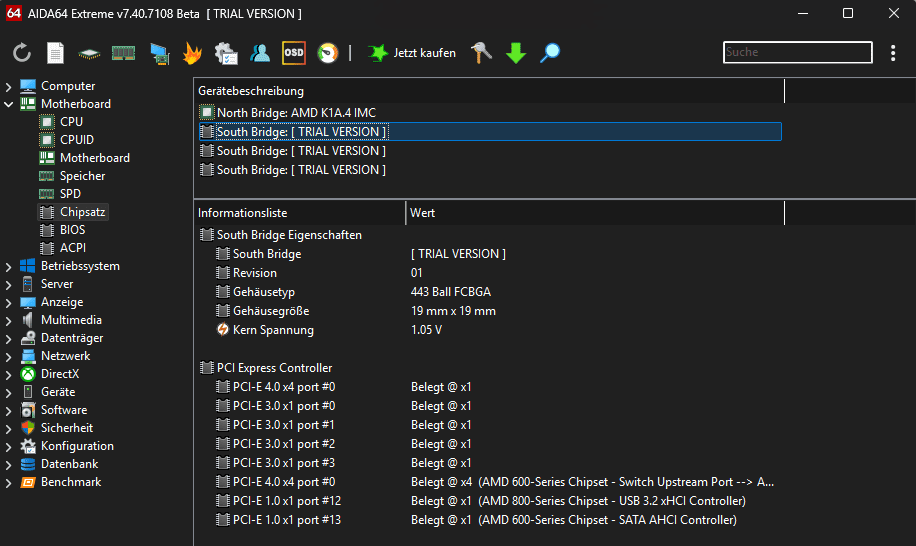Select the Motherboard sub-item

pos(95,158)
